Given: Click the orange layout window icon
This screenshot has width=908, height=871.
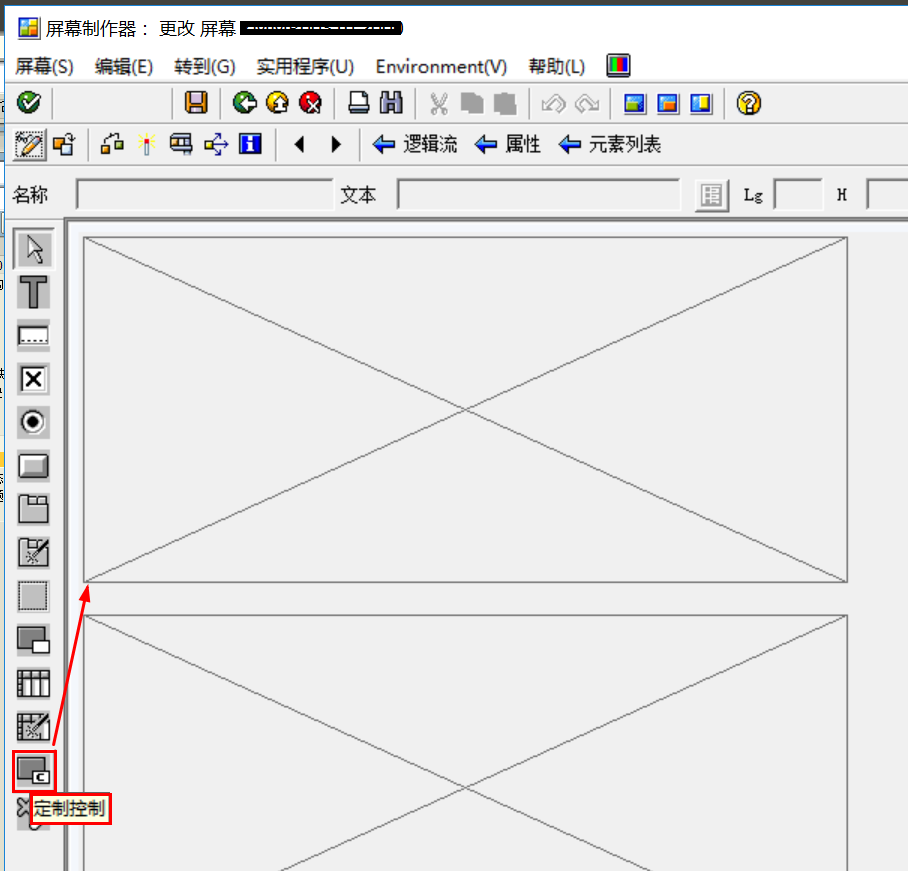Looking at the screenshot, I should pos(668,104).
